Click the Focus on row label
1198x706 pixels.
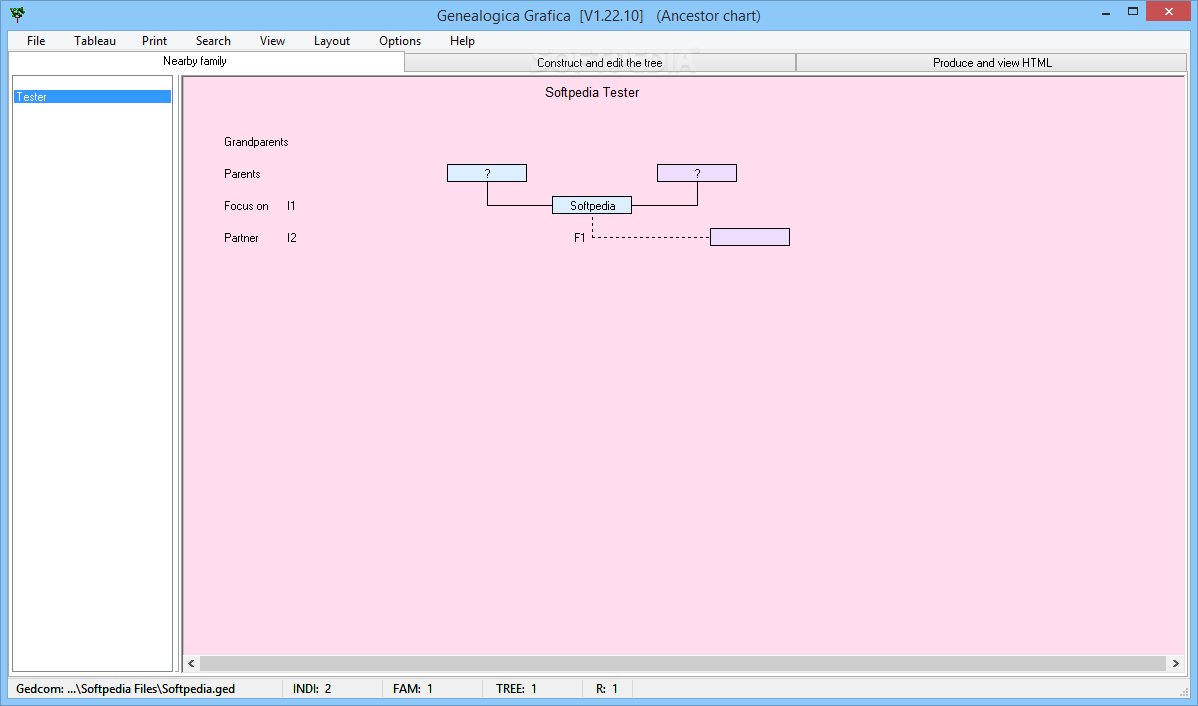pyautogui.click(x=246, y=206)
